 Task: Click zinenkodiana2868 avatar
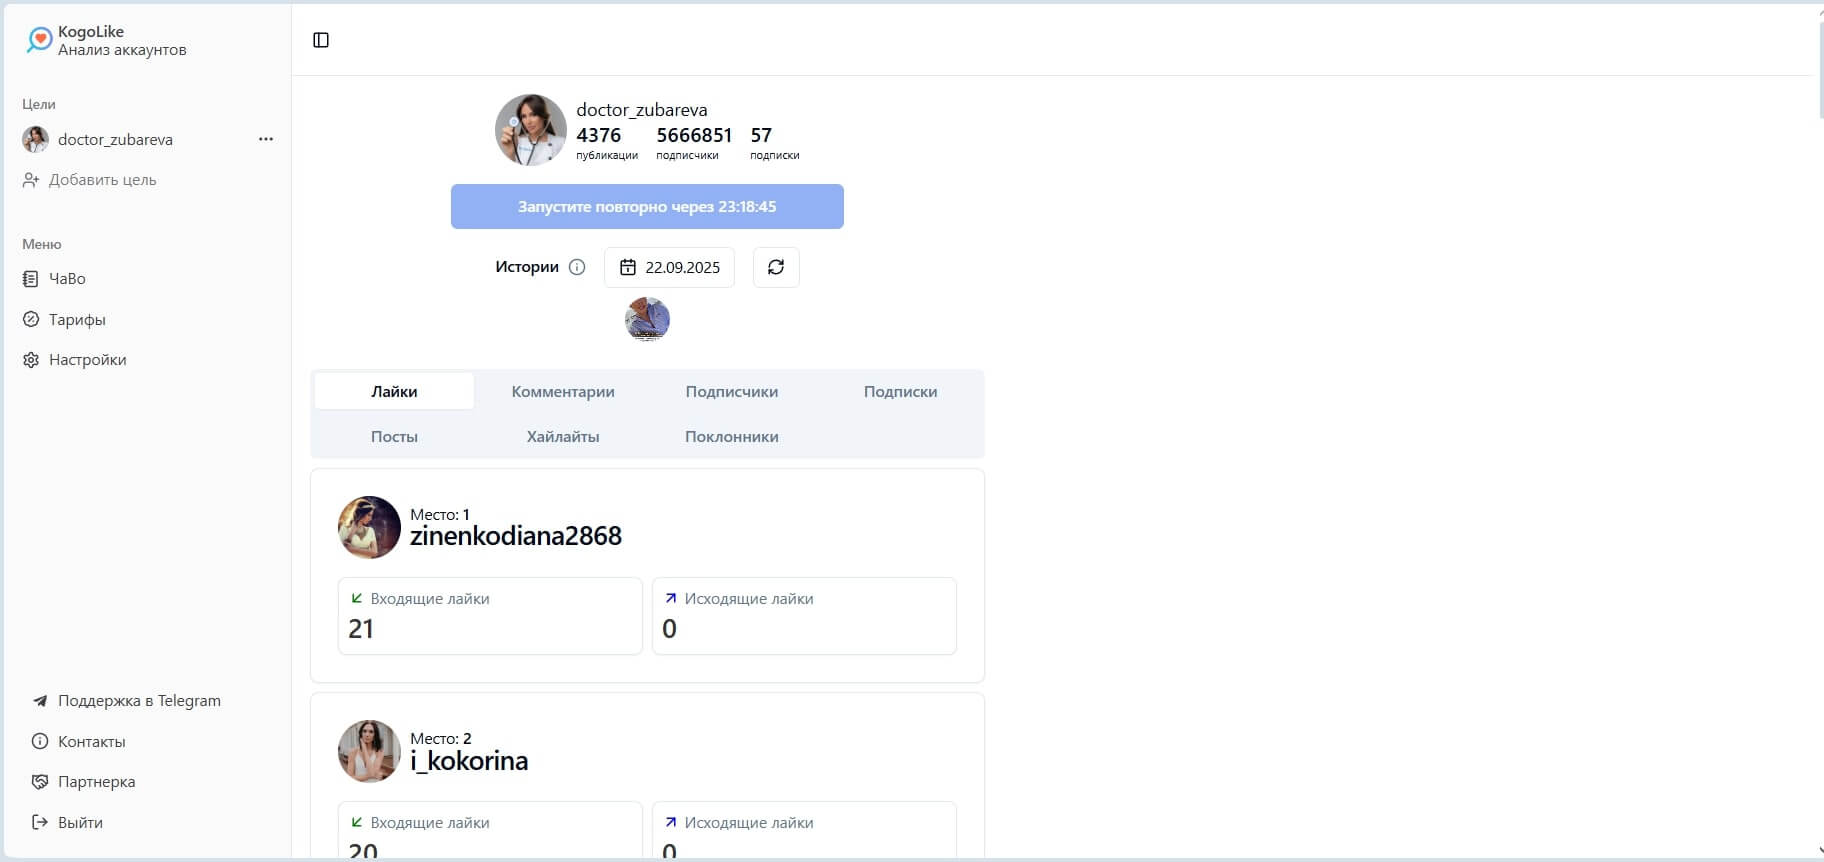[369, 527]
